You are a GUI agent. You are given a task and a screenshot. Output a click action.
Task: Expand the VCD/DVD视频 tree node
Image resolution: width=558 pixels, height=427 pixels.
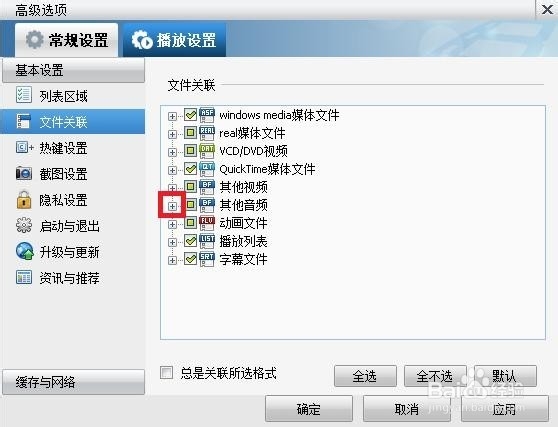coord(172,152)
